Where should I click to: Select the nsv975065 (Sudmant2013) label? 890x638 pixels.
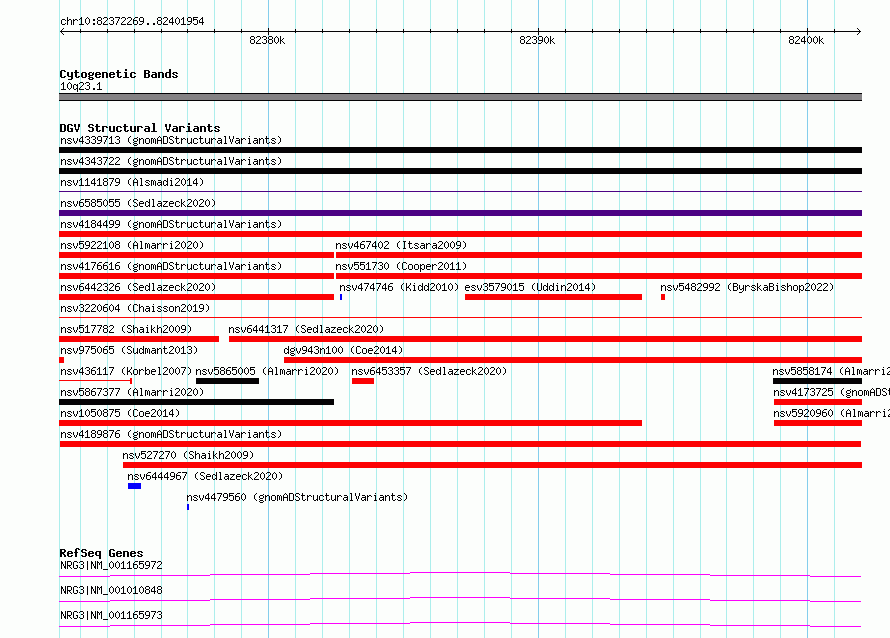(129, 350)
